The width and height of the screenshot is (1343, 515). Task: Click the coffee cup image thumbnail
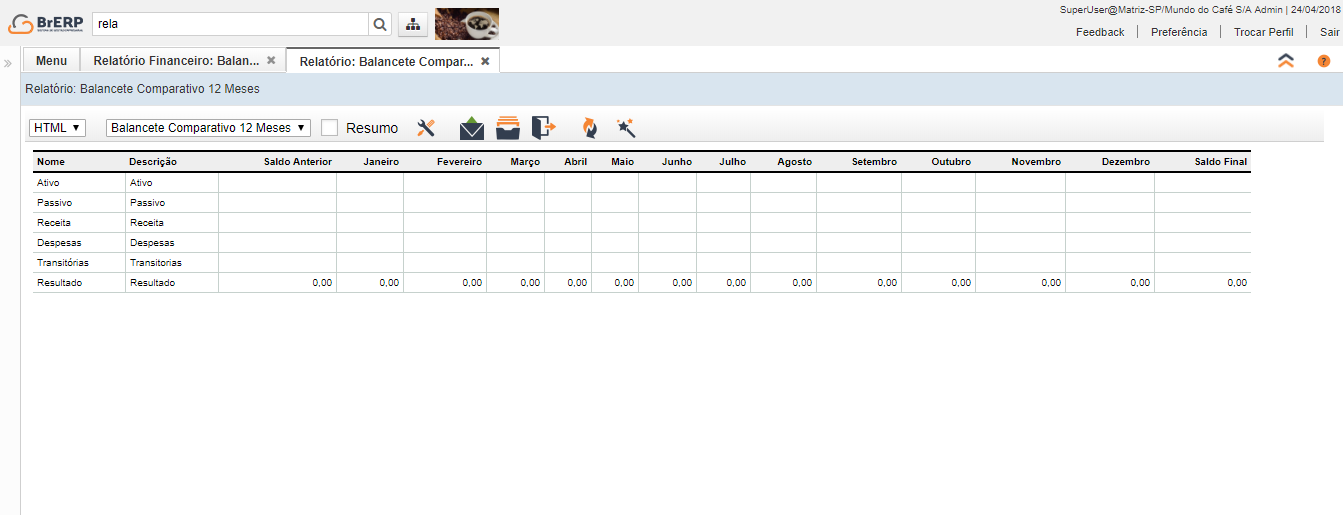pos(467,23)
